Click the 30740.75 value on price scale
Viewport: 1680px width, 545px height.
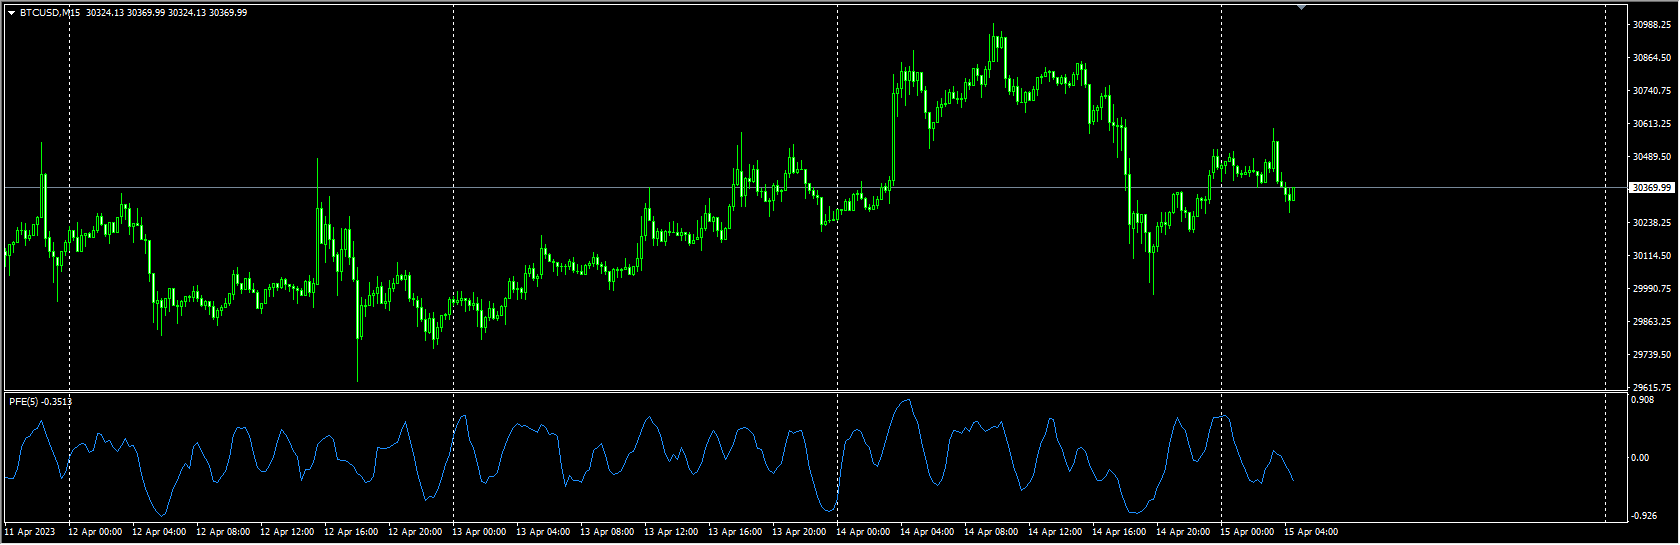coord(1652,91)
